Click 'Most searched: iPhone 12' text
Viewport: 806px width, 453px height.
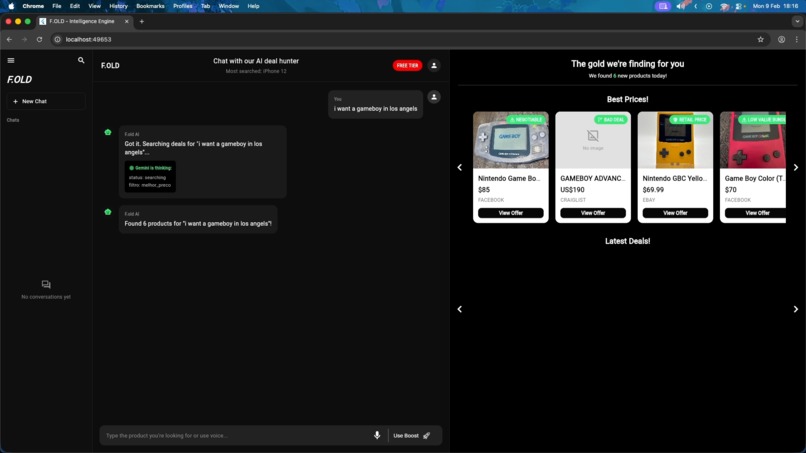256,71
